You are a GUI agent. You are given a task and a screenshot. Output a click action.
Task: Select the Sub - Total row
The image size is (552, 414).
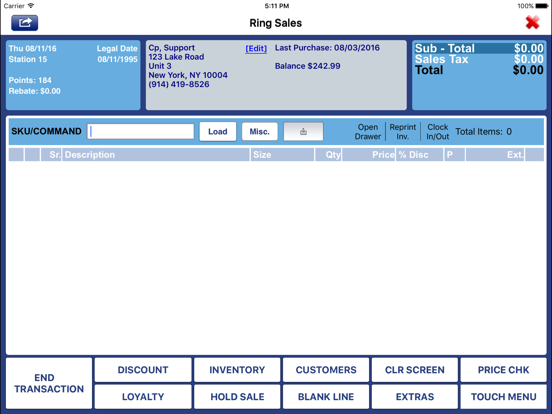tap(479, 48)
